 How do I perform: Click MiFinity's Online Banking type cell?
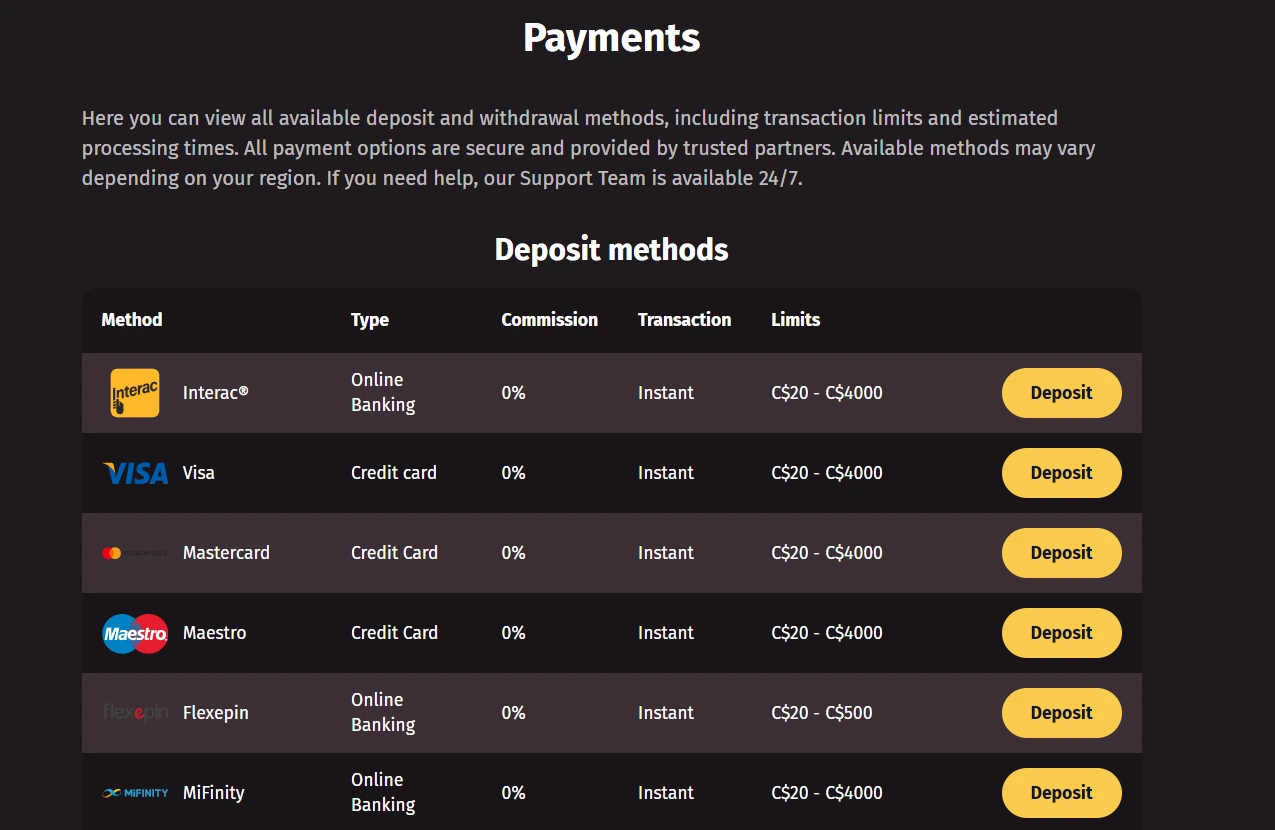[x=383, y=793]
